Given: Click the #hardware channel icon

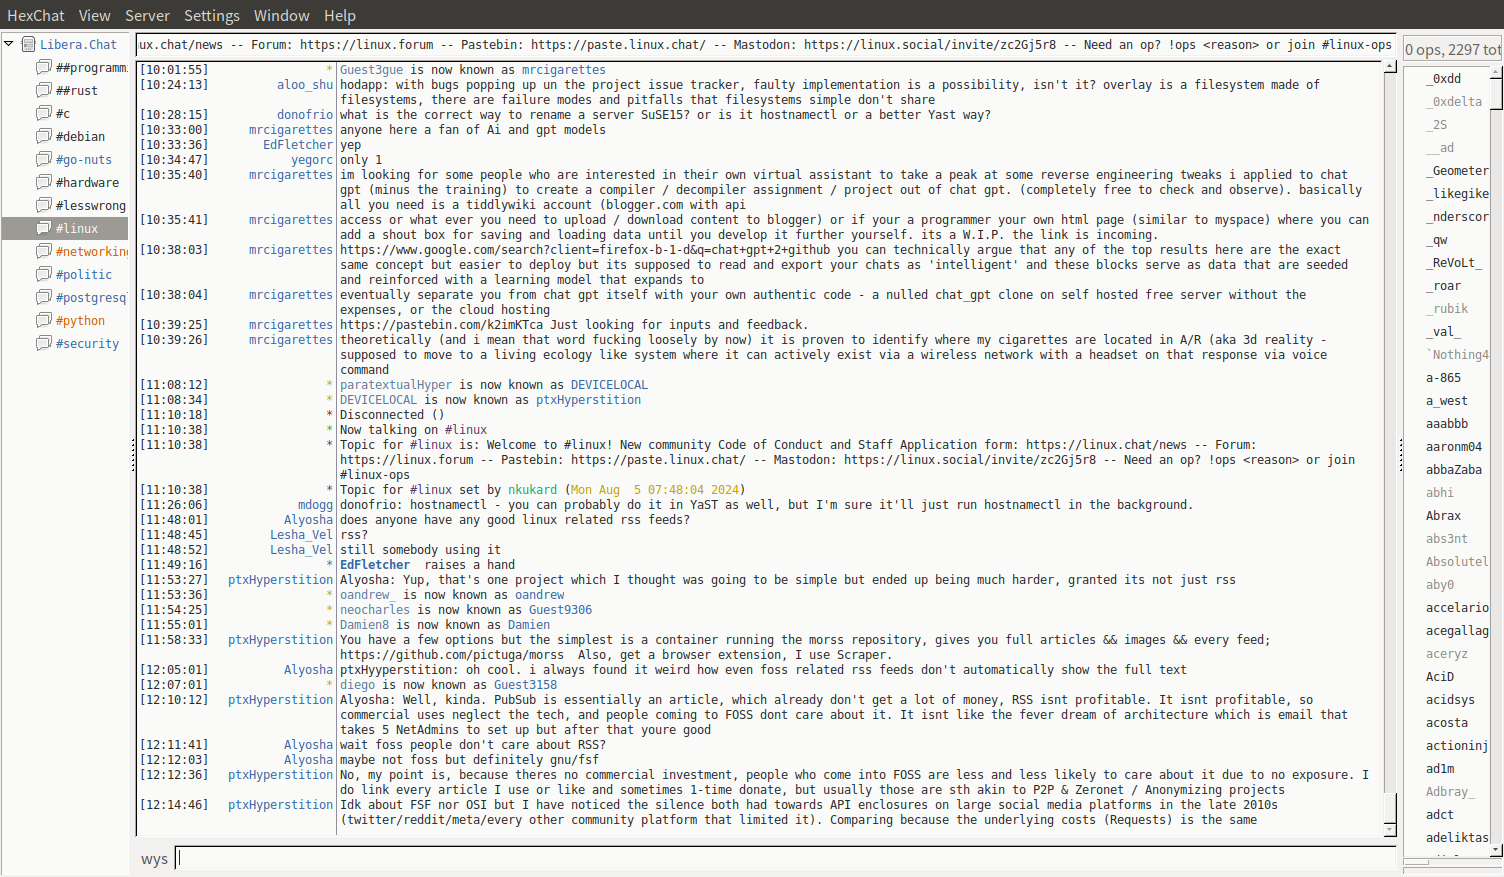Looking at the screenshot, I should click(x=44, y=182).
